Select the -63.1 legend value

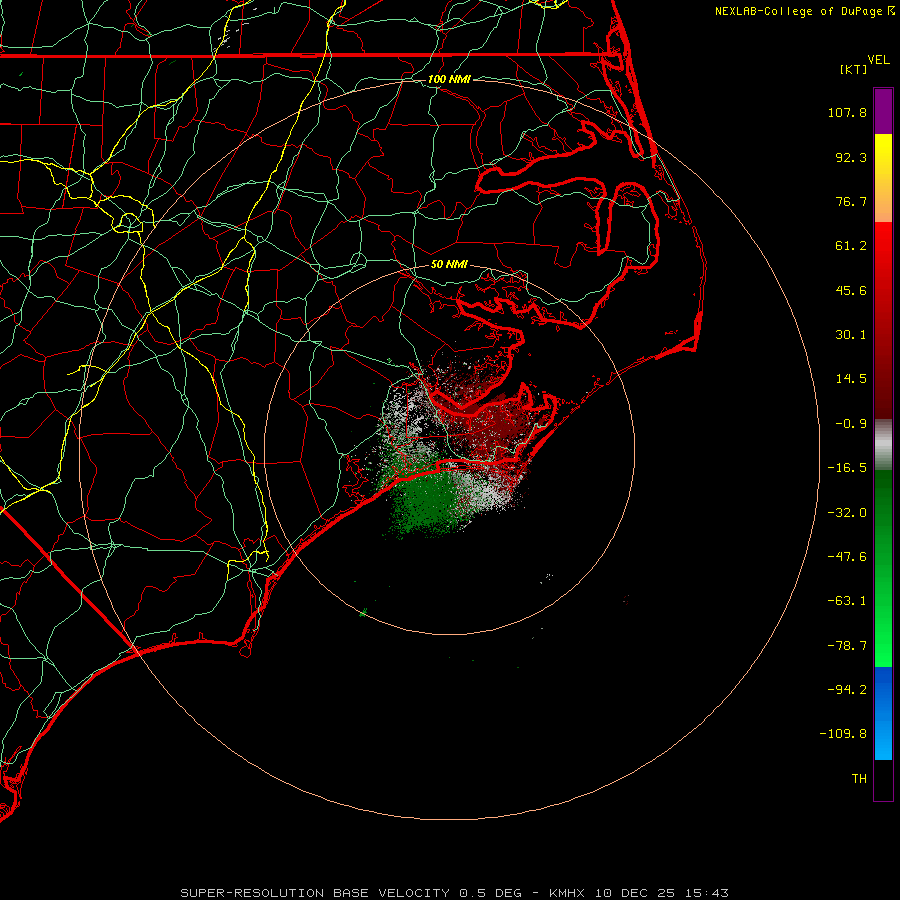[x=847, y=601]
